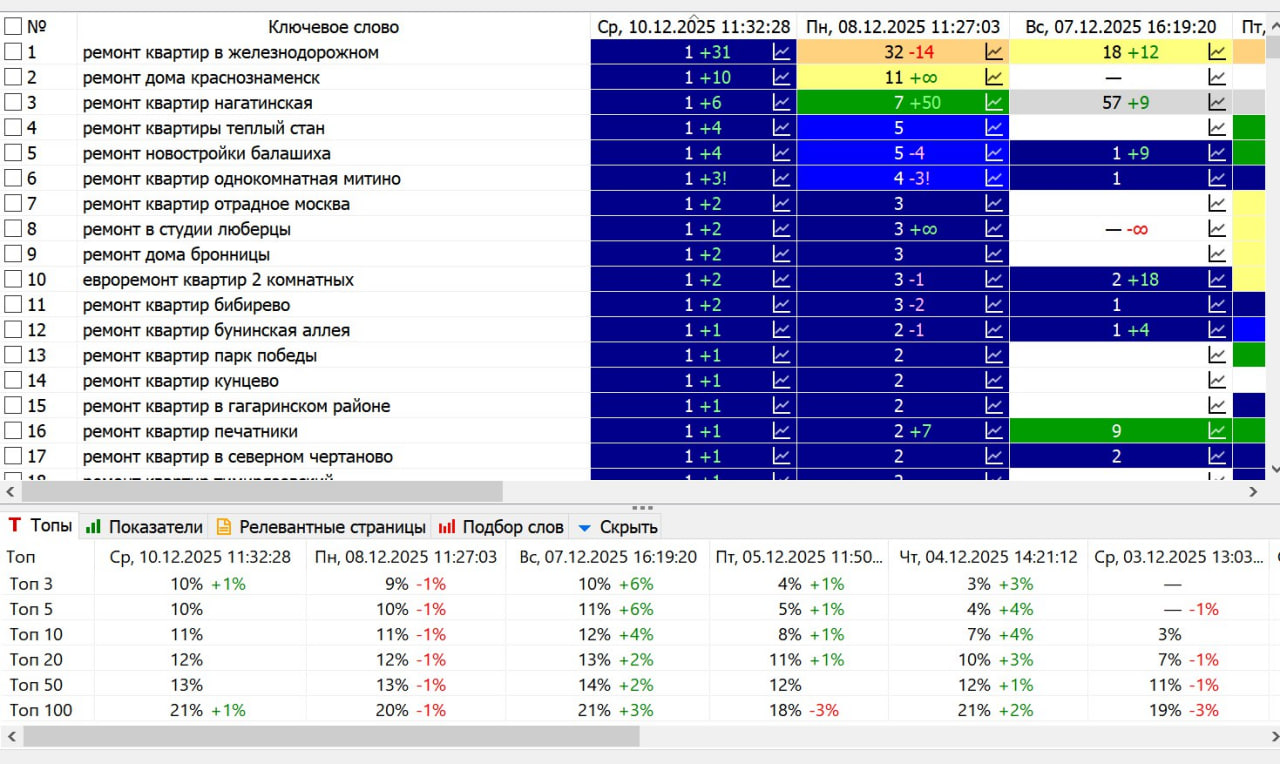Open the 07.12.2025 chart icon in row 16
The image size is (1280, 764).
(x=1217, y=431)
